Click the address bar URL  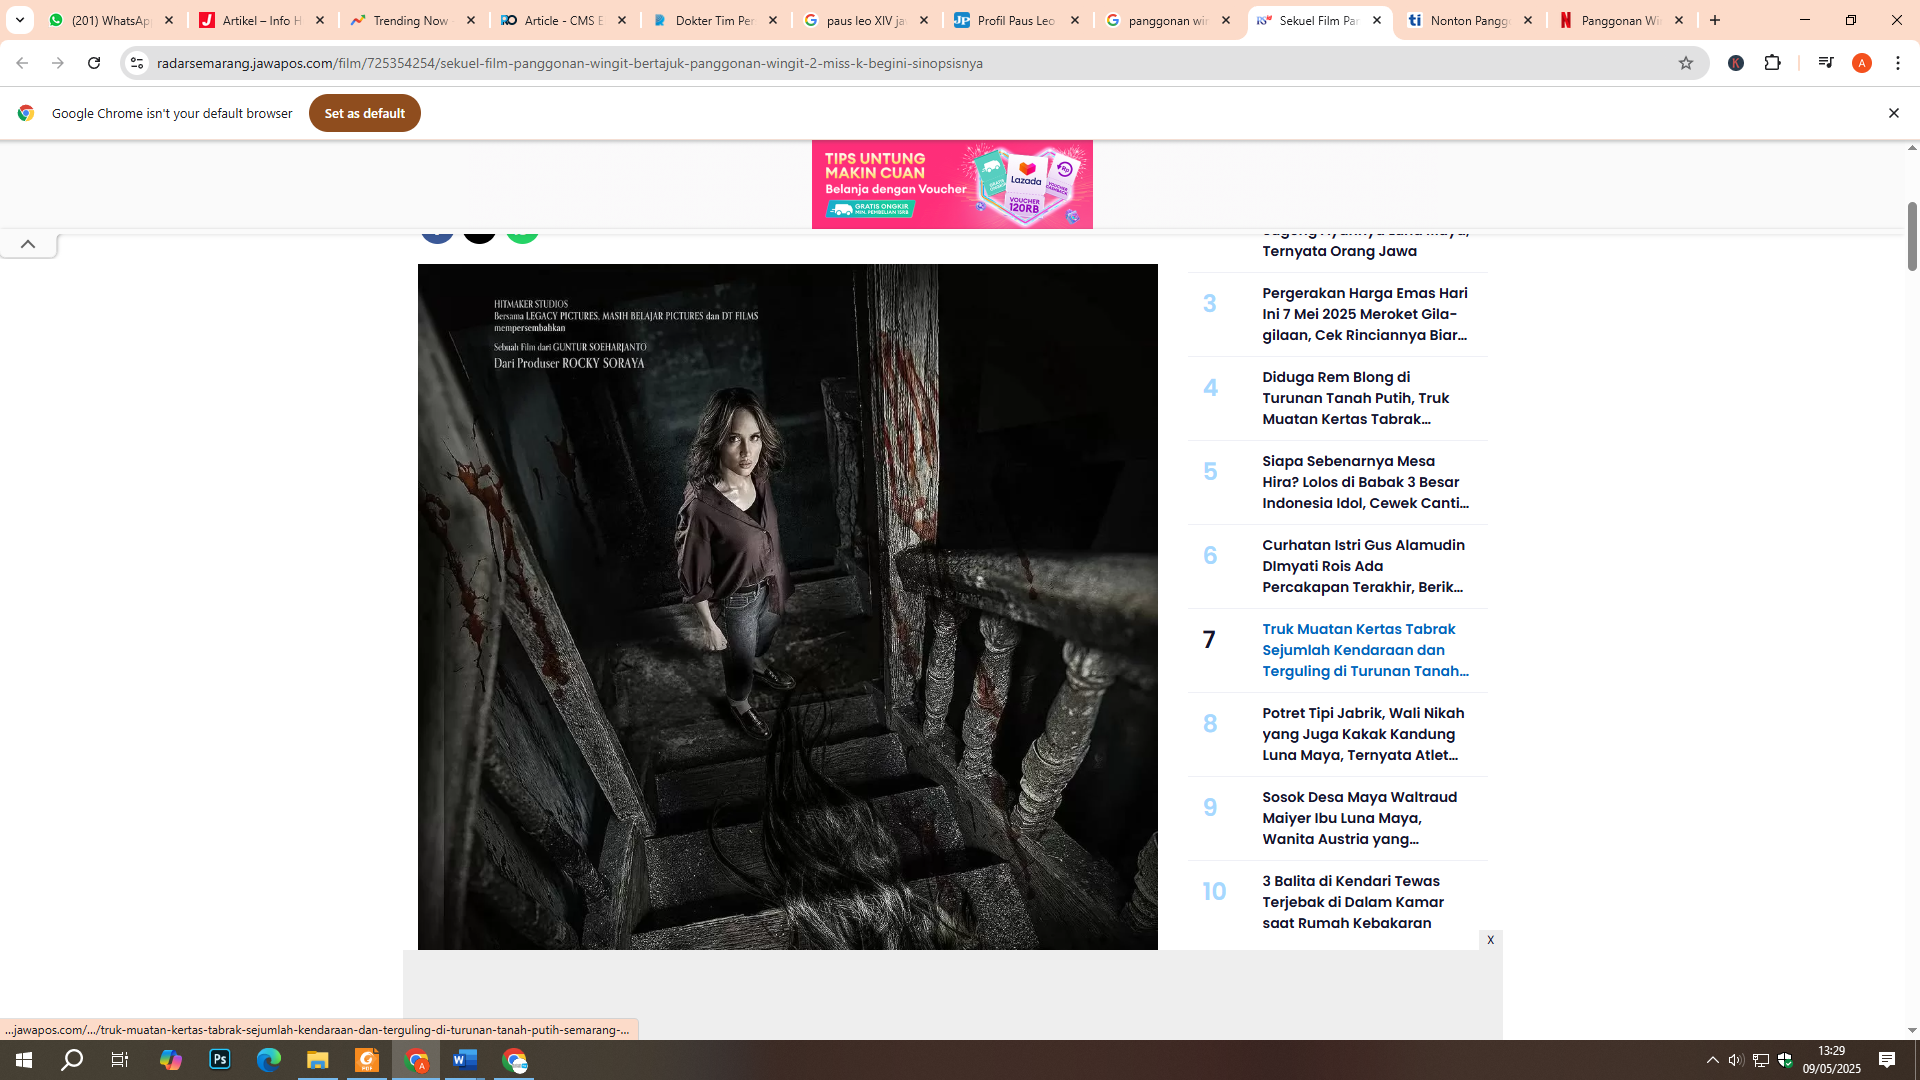tap(570, 63)
